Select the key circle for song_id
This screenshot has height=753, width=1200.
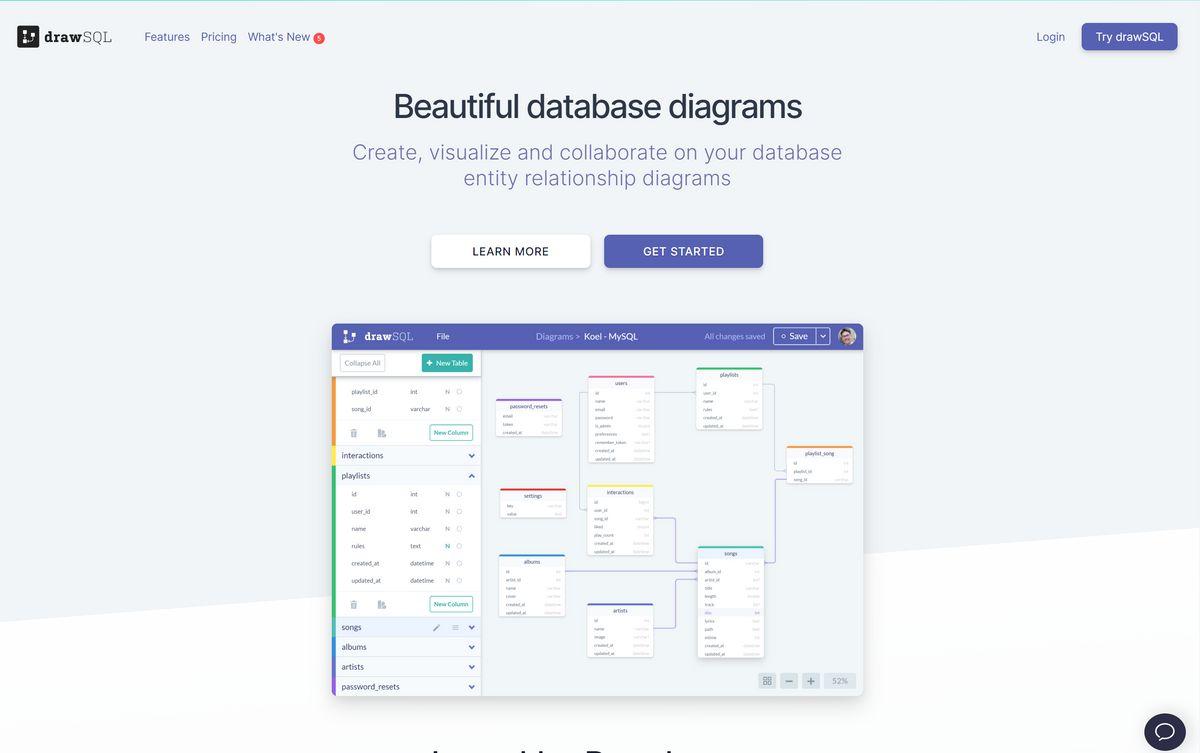[x=459, y=409]
